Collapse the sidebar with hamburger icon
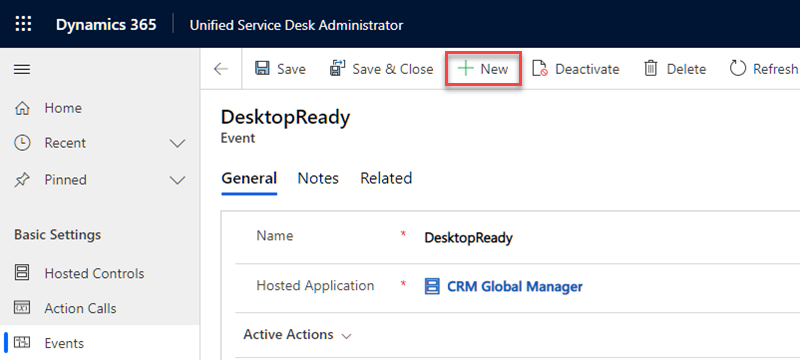The width and height of the screenshot is (800, 360). pos(22,69)
